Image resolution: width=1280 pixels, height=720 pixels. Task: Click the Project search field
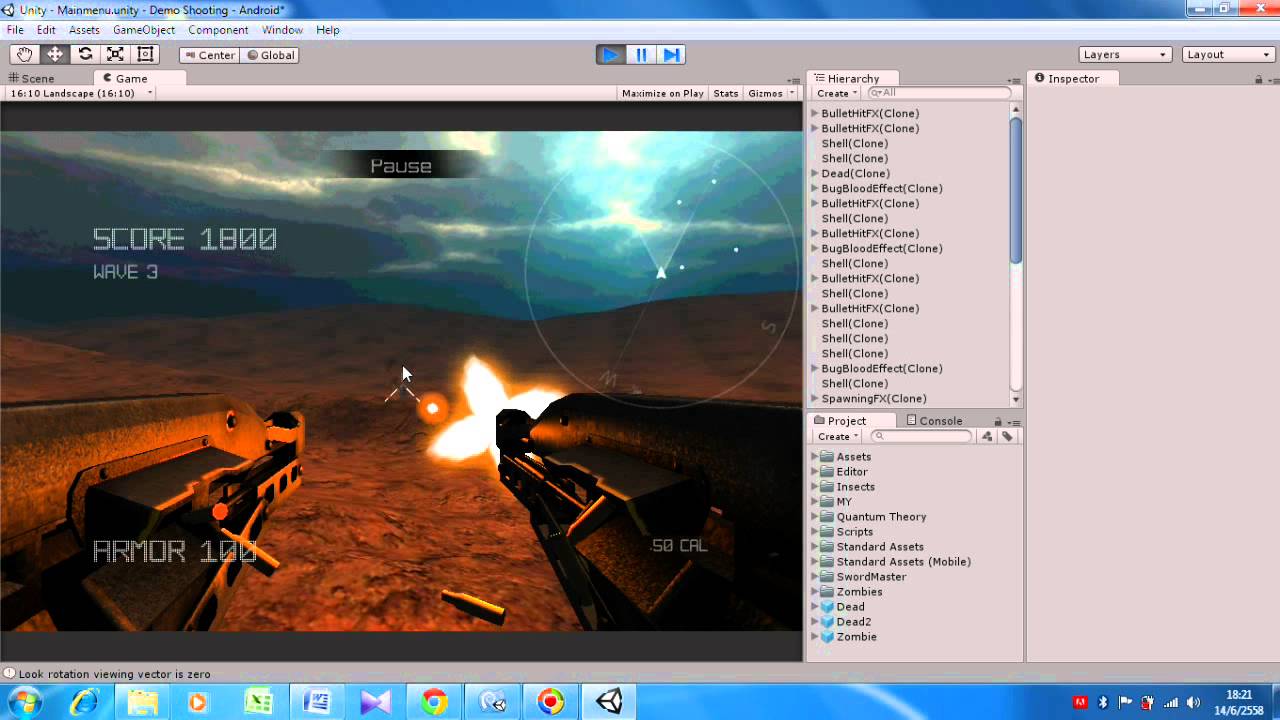point(922,437)
